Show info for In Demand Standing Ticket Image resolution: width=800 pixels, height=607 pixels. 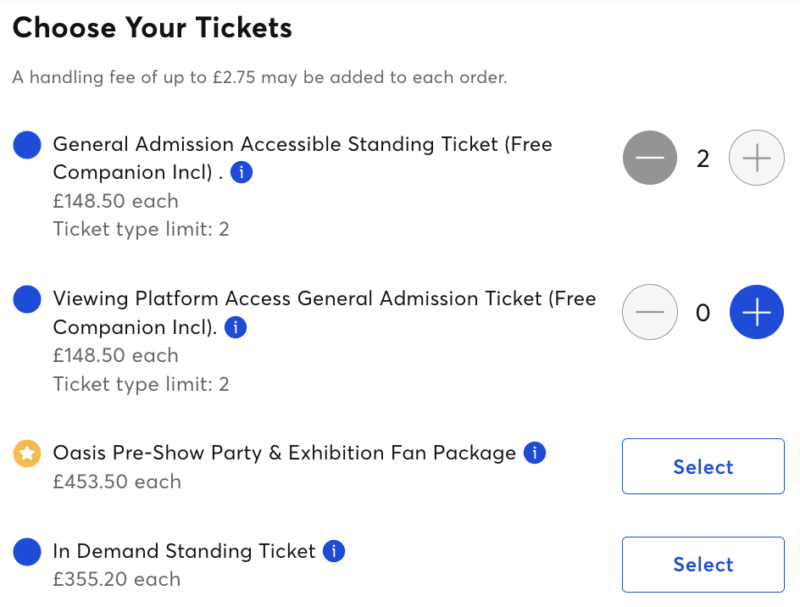pos(334,551)
